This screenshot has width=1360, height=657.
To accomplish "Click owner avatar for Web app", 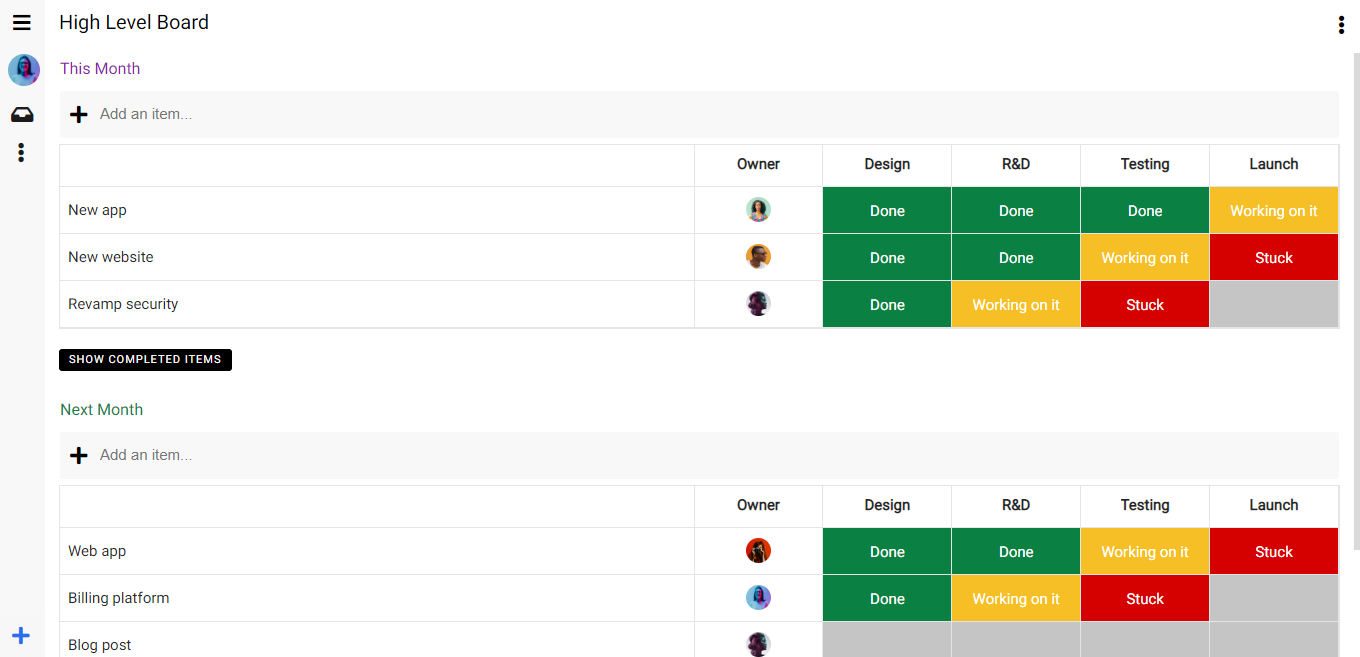I will pyautogui.click(x=758, y=551).
